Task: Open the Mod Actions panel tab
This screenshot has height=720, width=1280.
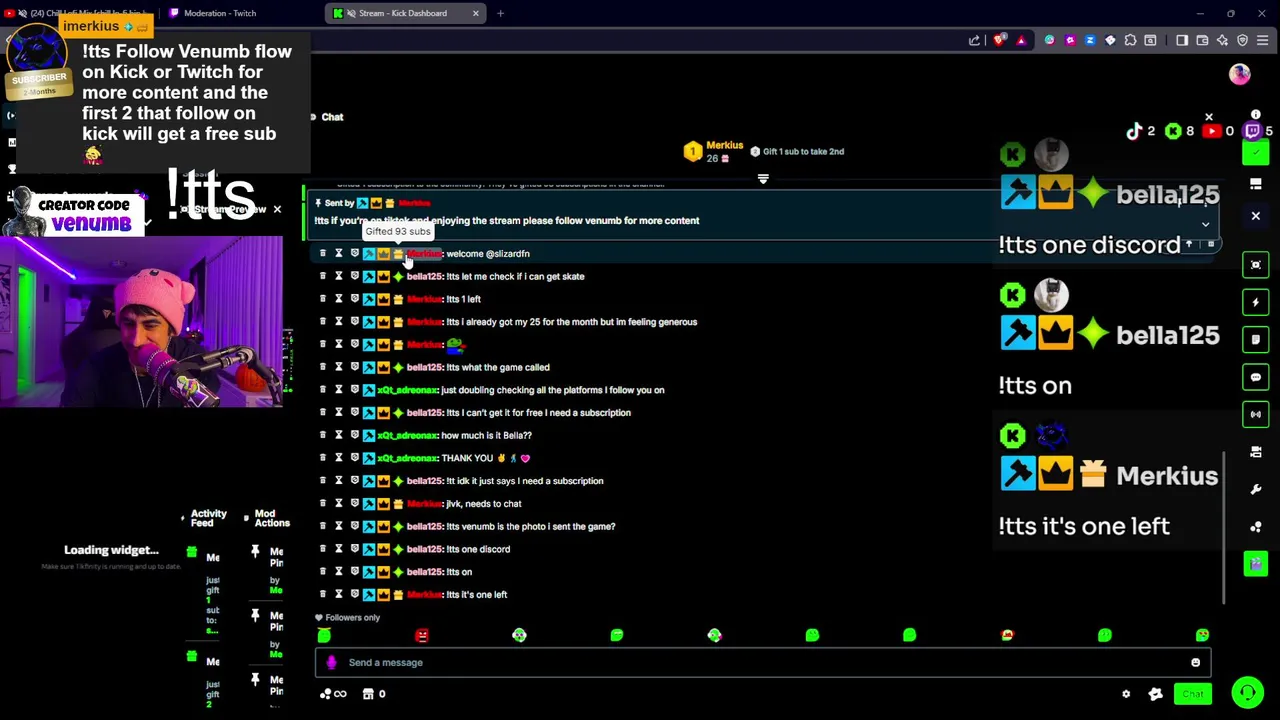Action: click(271, 518)
